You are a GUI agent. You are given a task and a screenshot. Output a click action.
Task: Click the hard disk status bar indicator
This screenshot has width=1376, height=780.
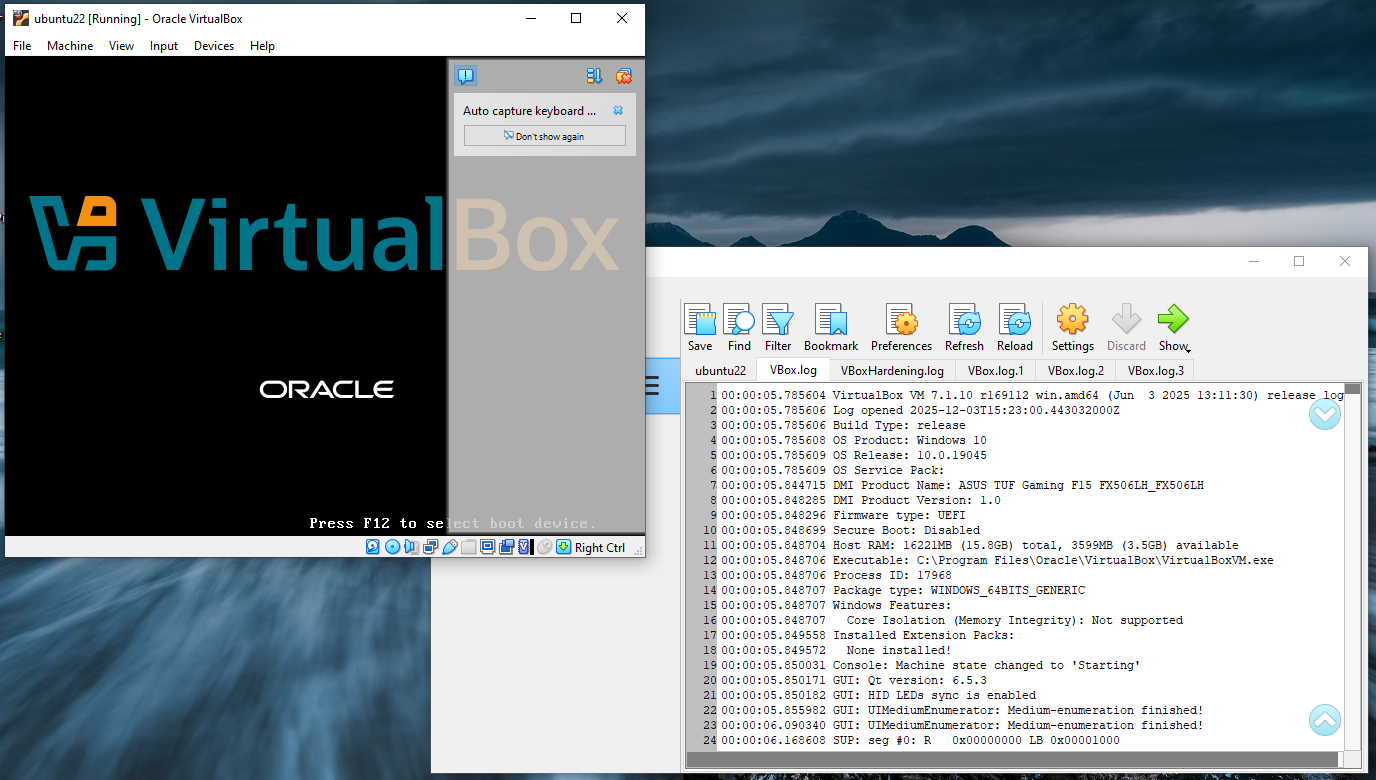coord(372,547)
